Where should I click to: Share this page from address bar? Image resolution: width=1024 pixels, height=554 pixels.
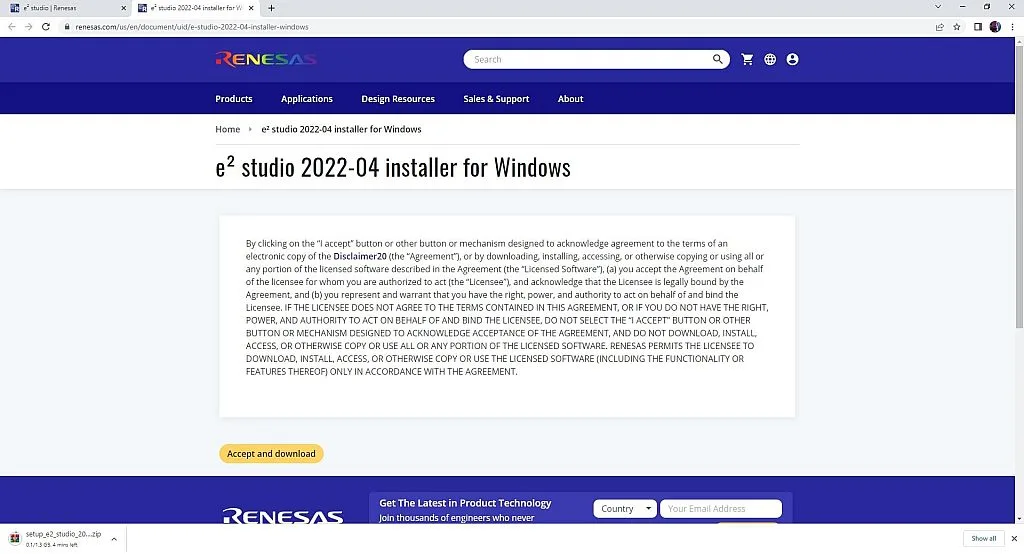[939, 27]
